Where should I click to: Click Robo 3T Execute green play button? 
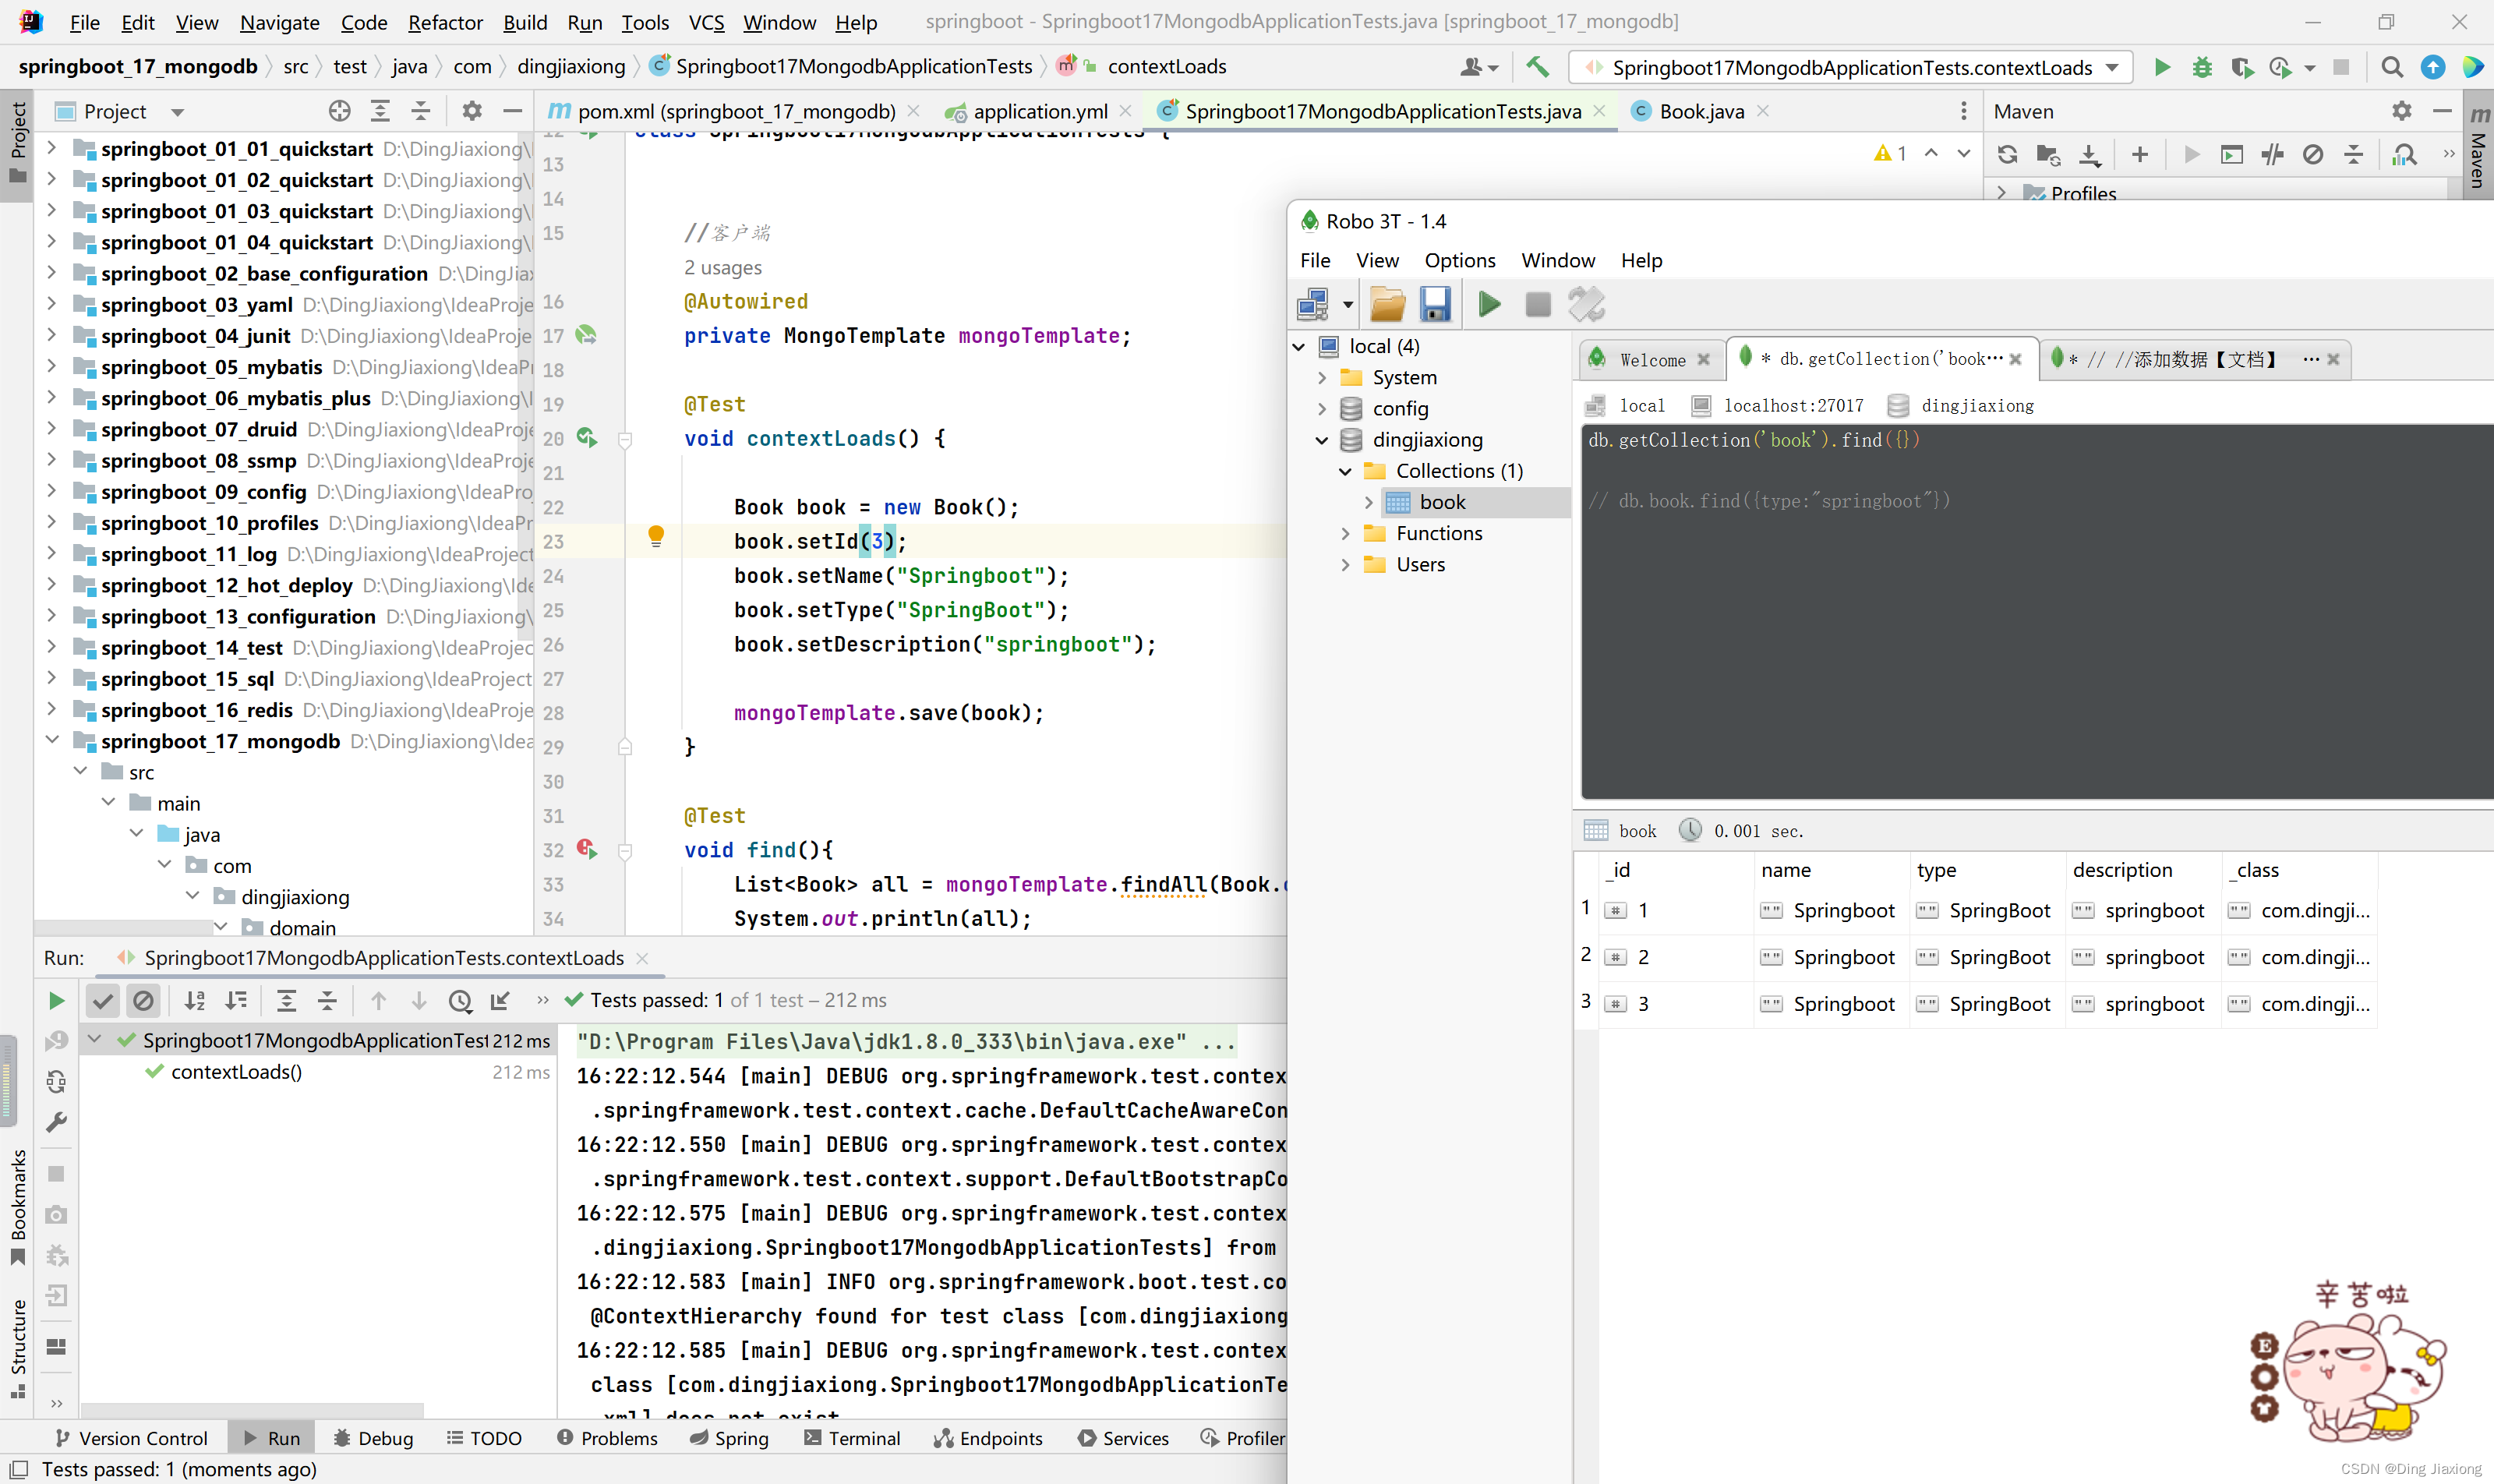point(1489,304)
